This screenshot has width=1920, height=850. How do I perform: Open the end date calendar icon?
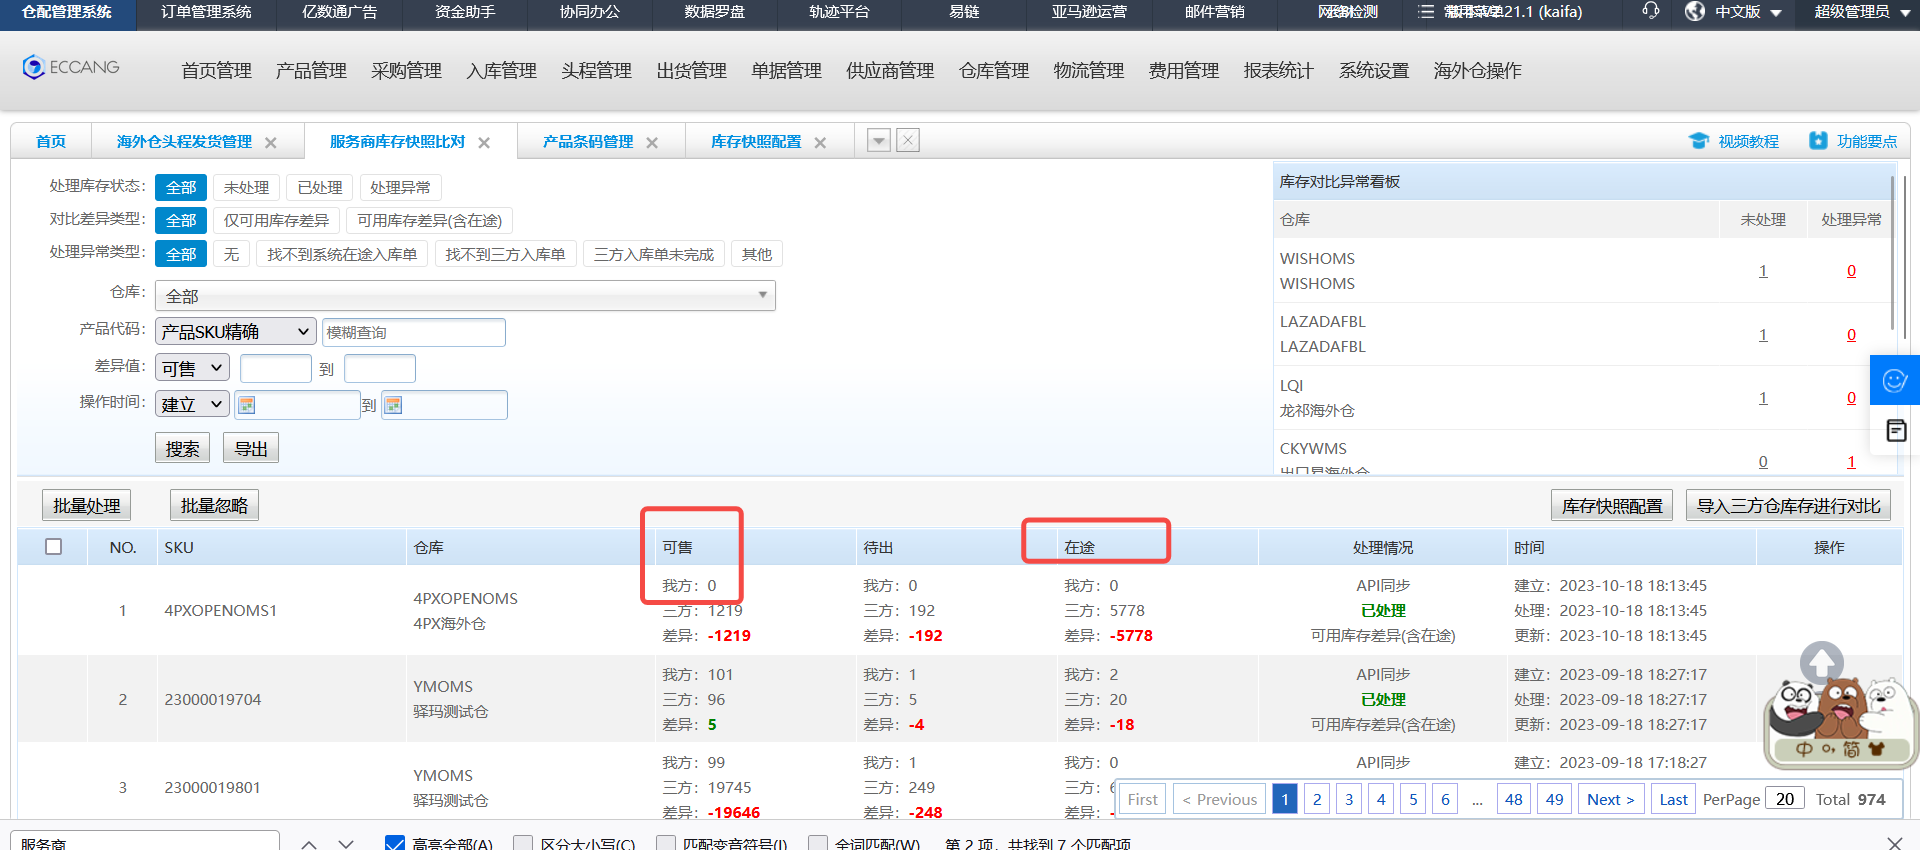pos(393,405)
